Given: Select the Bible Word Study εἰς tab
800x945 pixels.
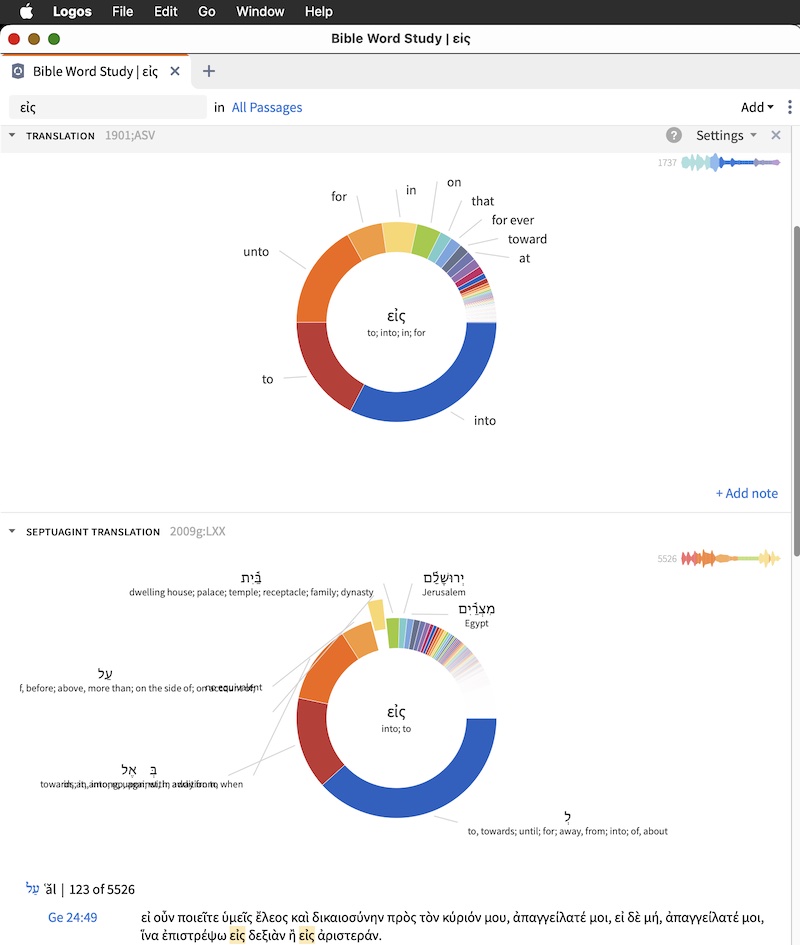Looking at the screenshot, I should [x=95, y=71].
